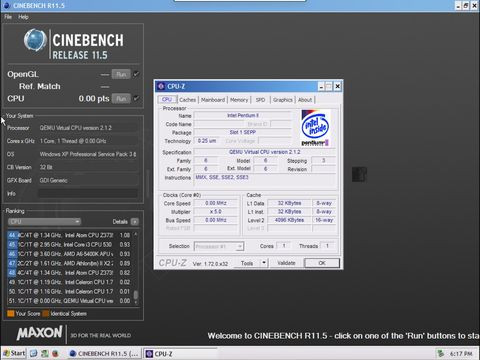This screenshot has height=360, width=480.
Task: Click the Processor field in Your System
Action: pyautogui.click(x=88, y=128)
